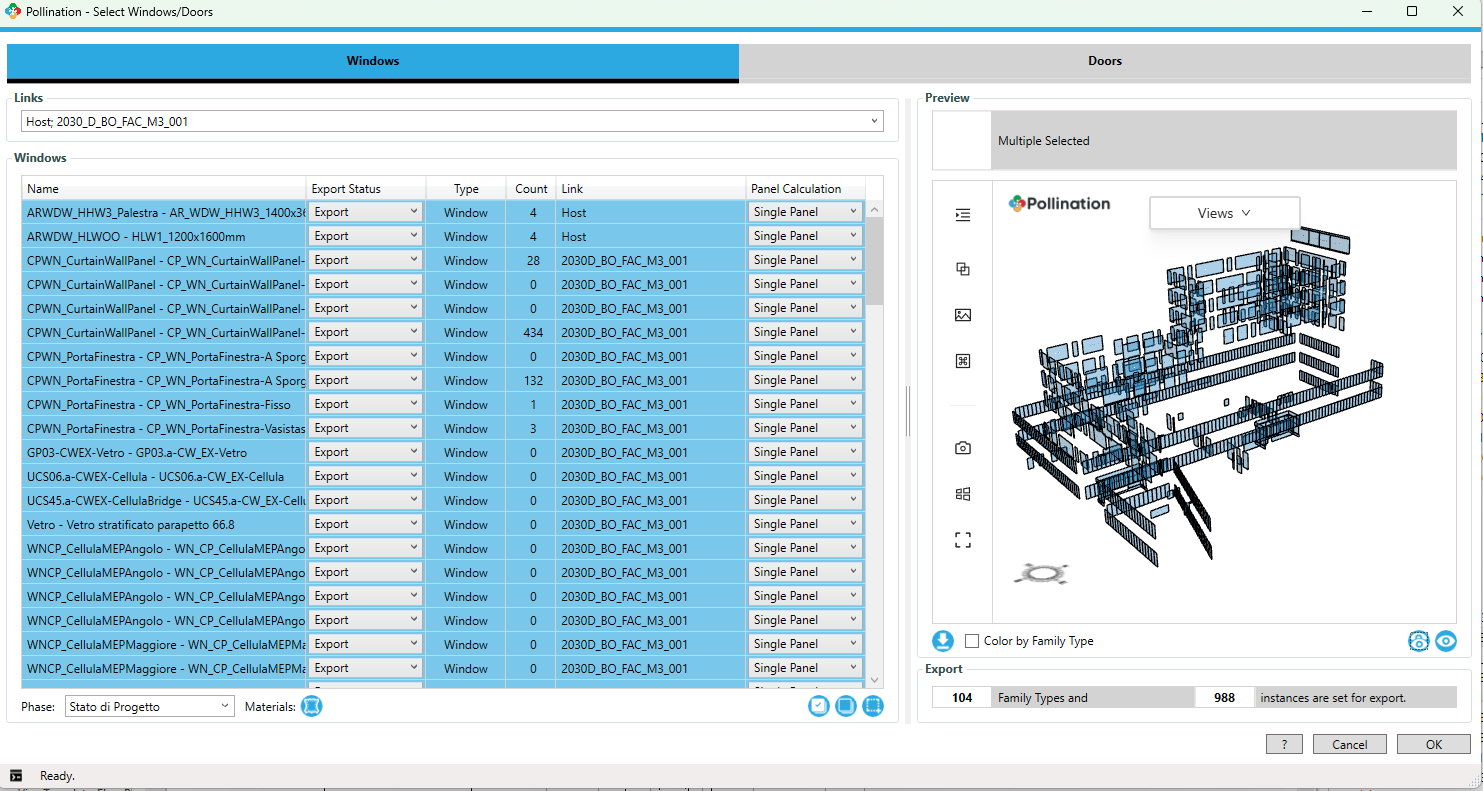Activate the fit-to-view icon in the preview sidebar
This screenshot has height=791, width=1483.
(962, 539)
